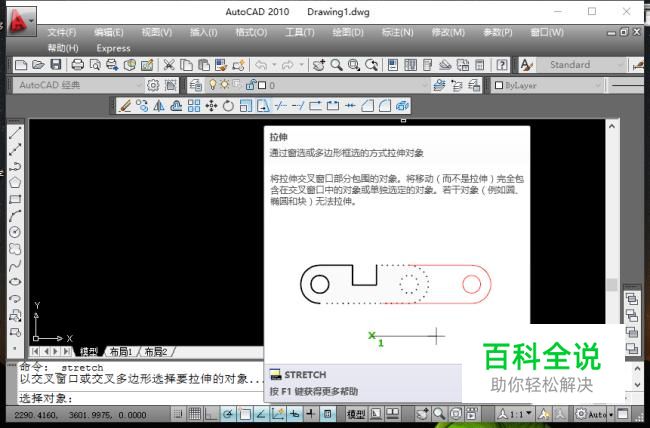Select the Chamfer tool
This screenshot has height=428, width=650.
(x=367, y=106)
